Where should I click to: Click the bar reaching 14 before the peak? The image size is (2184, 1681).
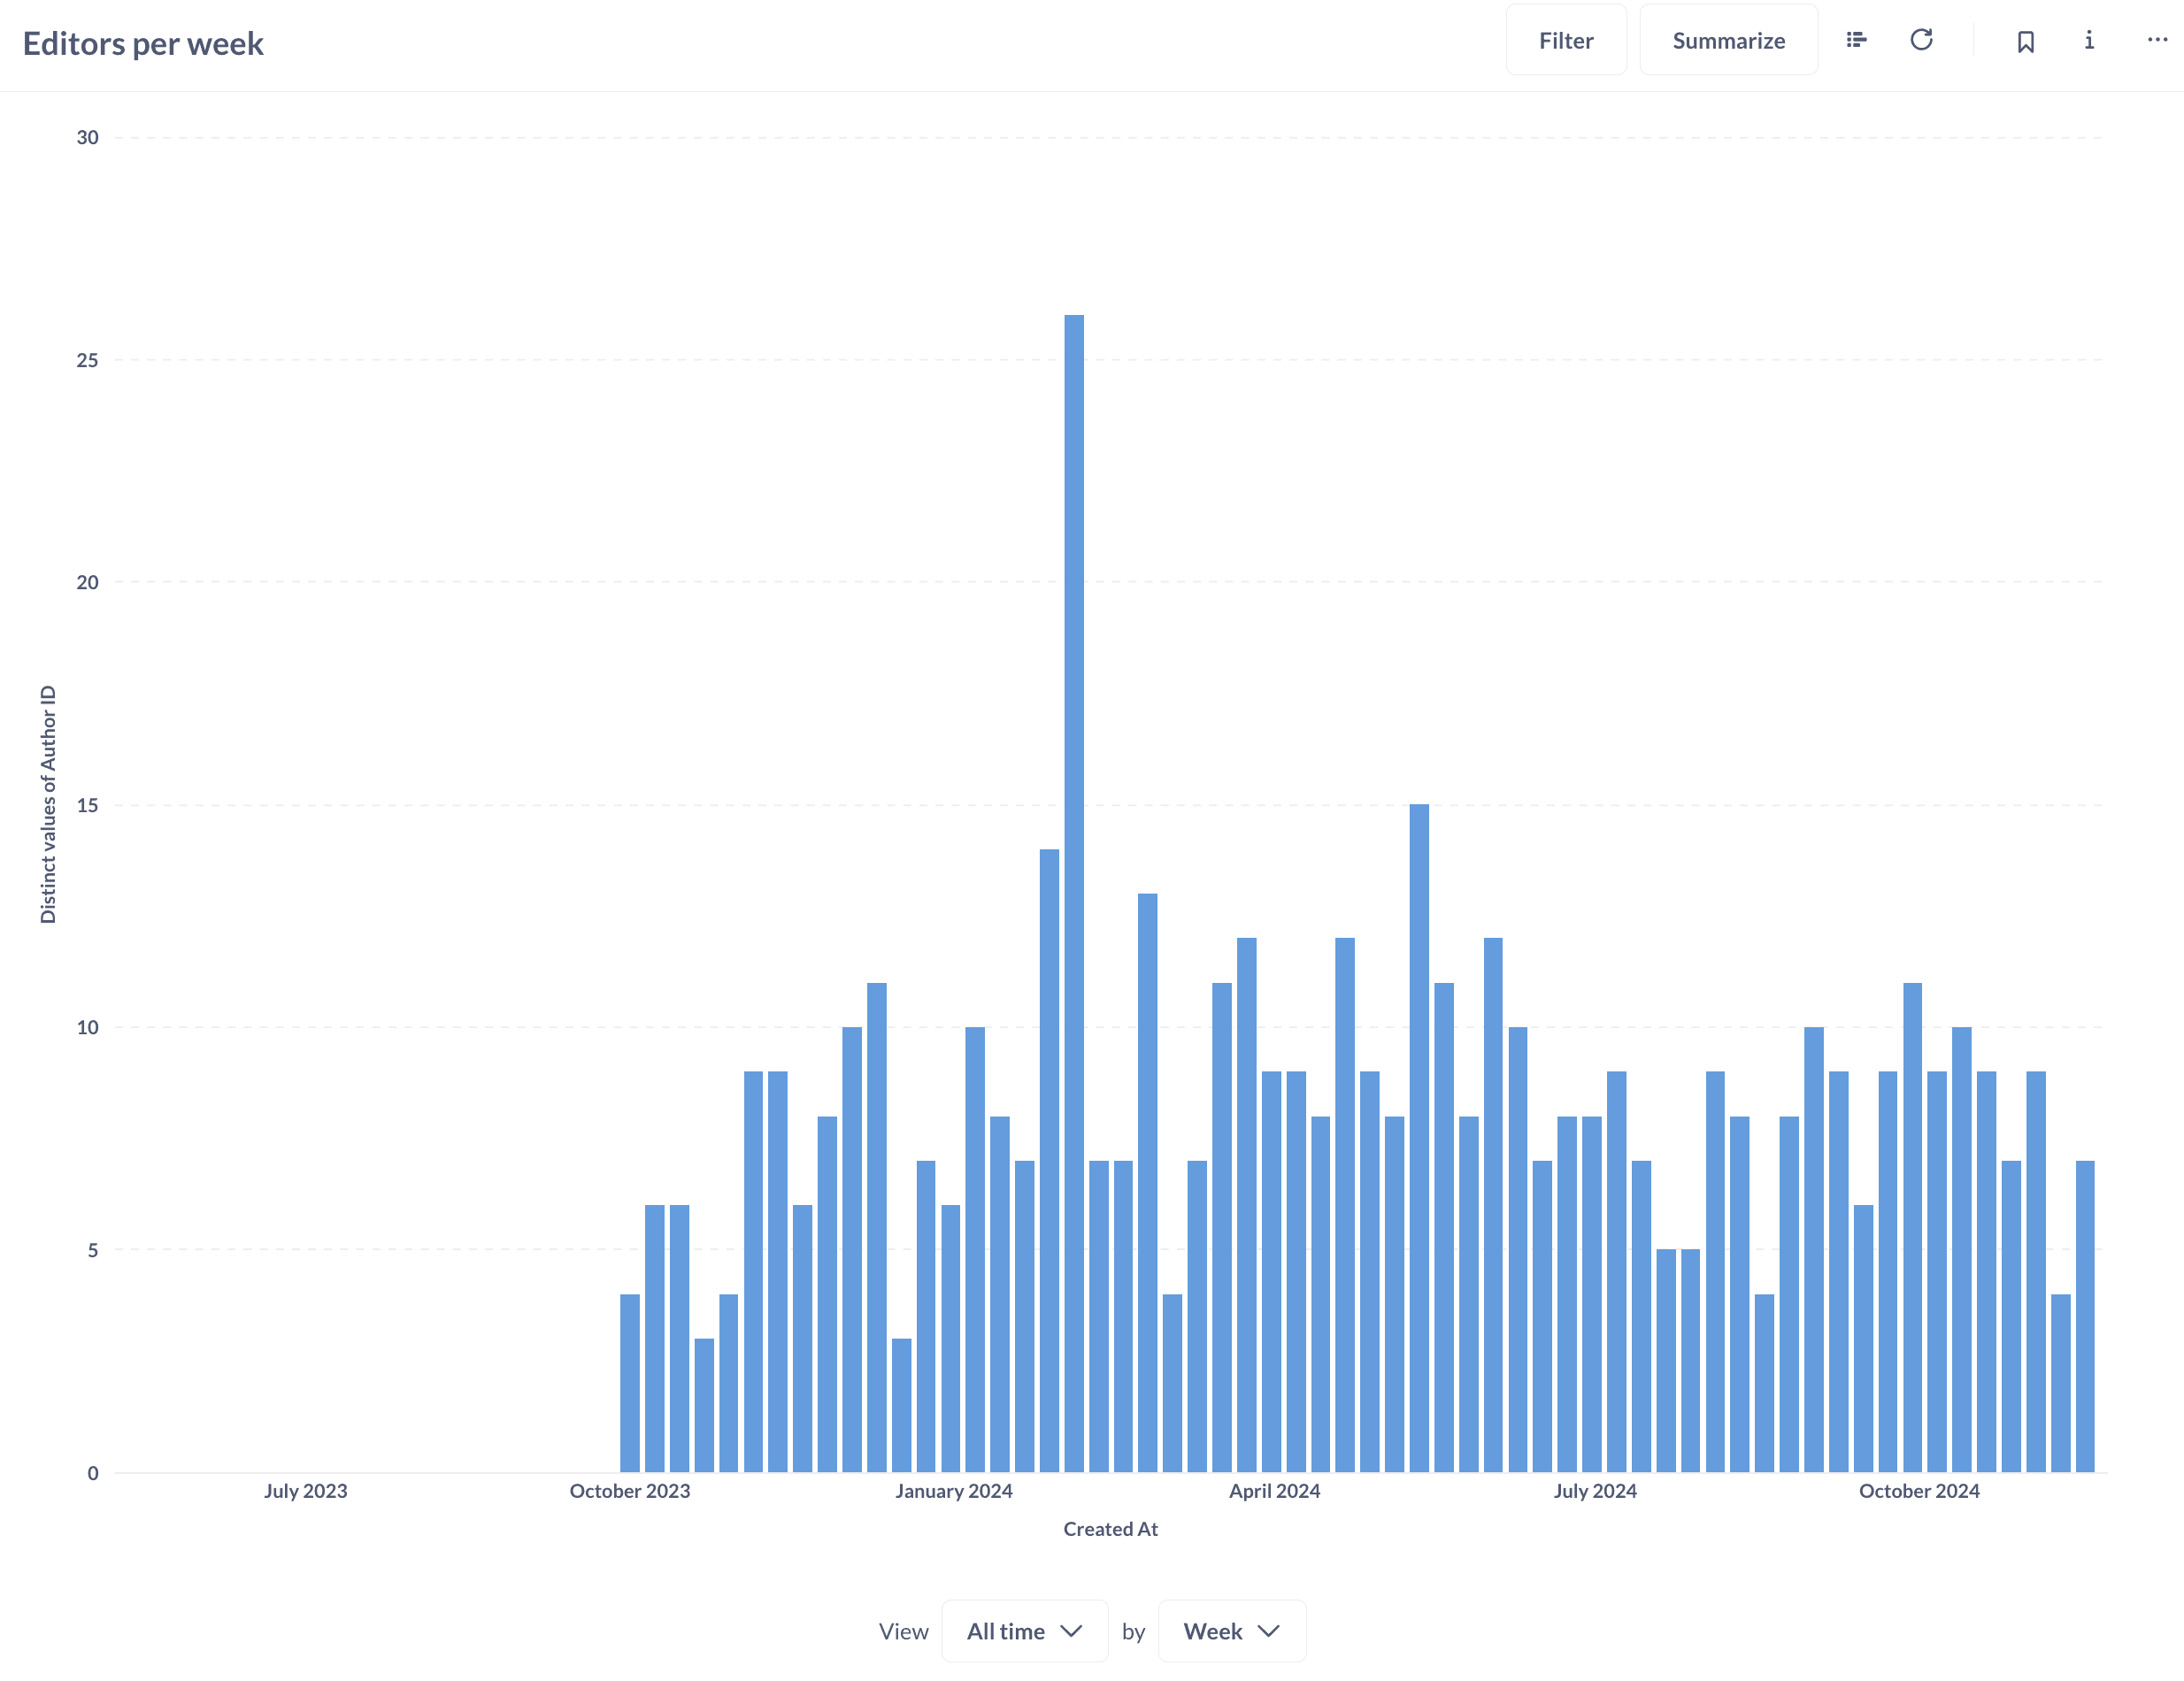click(x=1049, y=1160)
